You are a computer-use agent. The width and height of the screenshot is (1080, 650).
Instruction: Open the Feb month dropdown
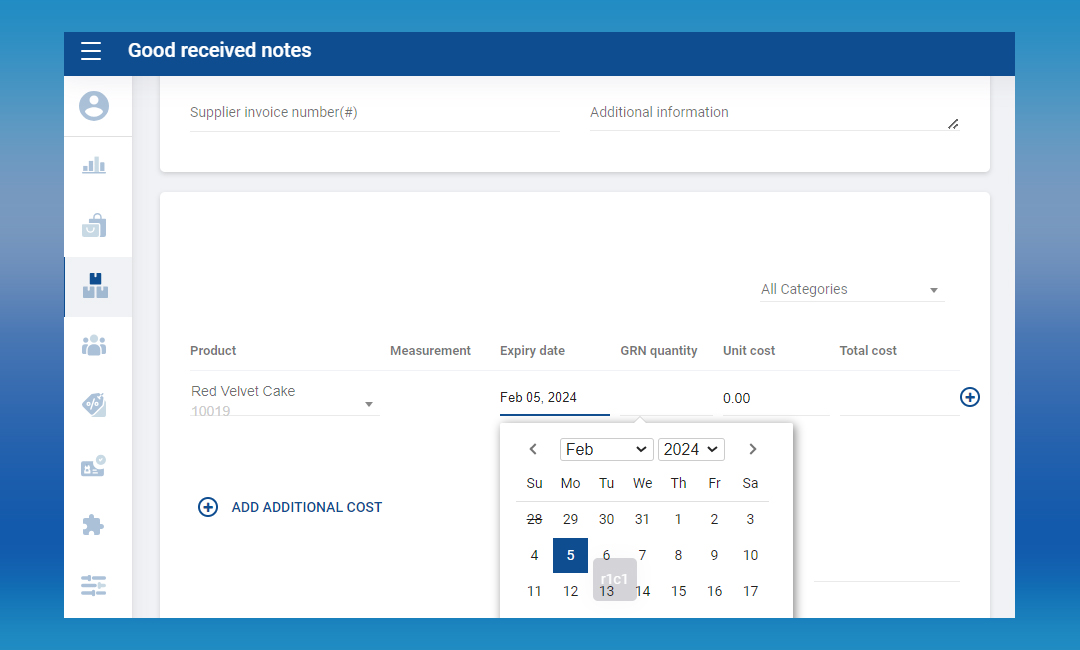[606, 449]
